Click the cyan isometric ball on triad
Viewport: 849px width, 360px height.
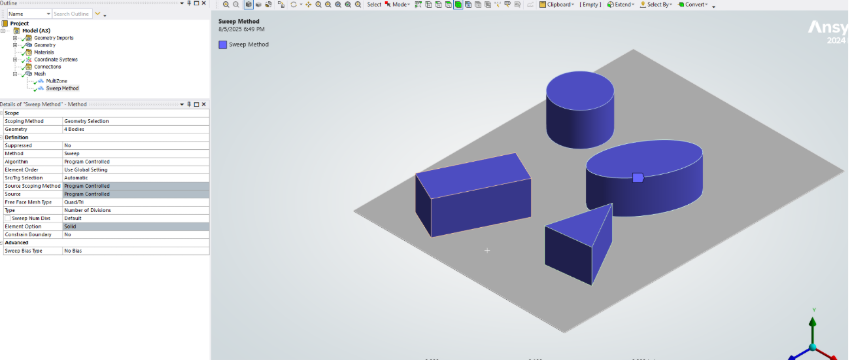813,347
